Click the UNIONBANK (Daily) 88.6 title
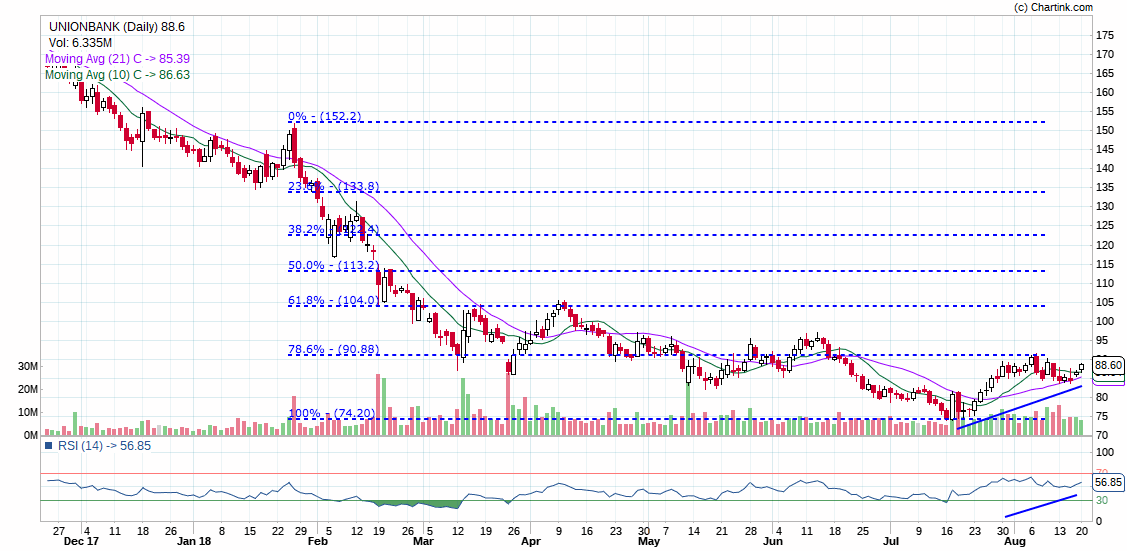 (116, 27)
